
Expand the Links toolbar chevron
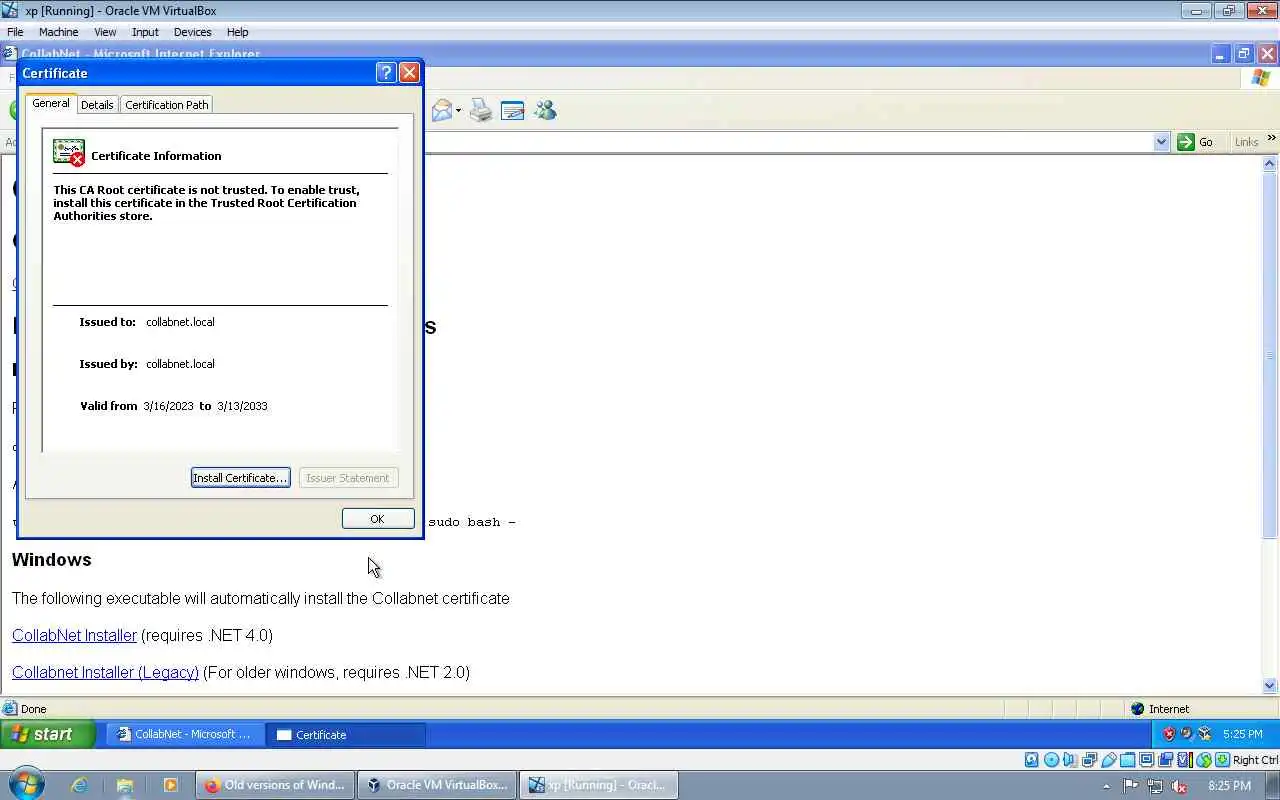[1271, 139]
